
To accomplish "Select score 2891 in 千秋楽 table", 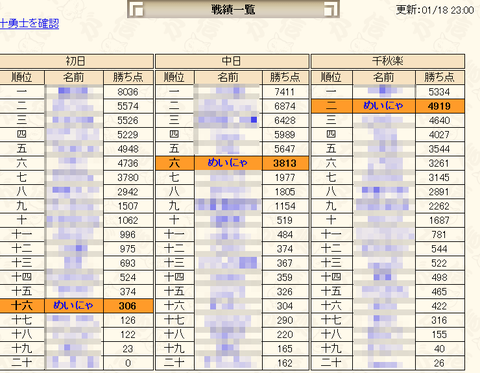I will [439, 192].
